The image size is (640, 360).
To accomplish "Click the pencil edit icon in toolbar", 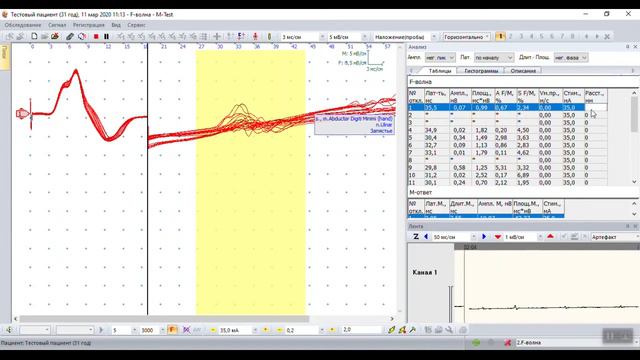I will (x=70, y=36).
